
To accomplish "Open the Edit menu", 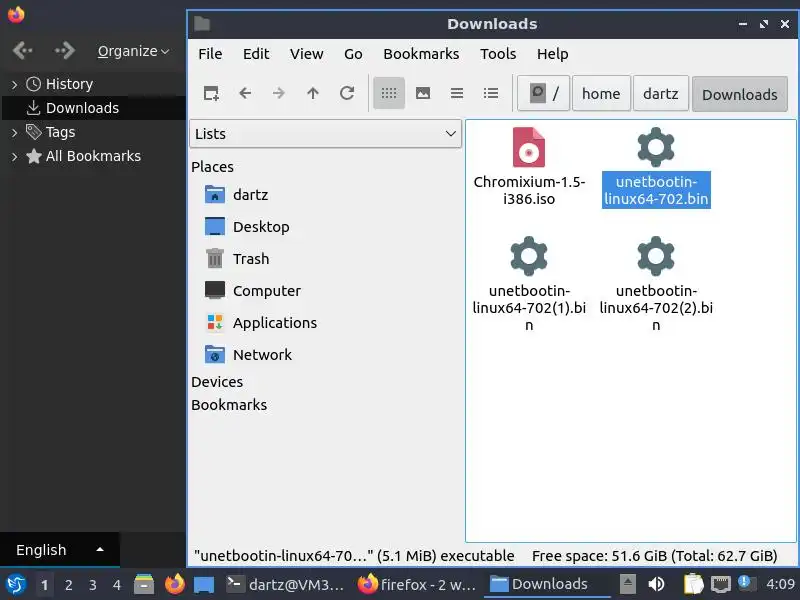I will [256, 54].
